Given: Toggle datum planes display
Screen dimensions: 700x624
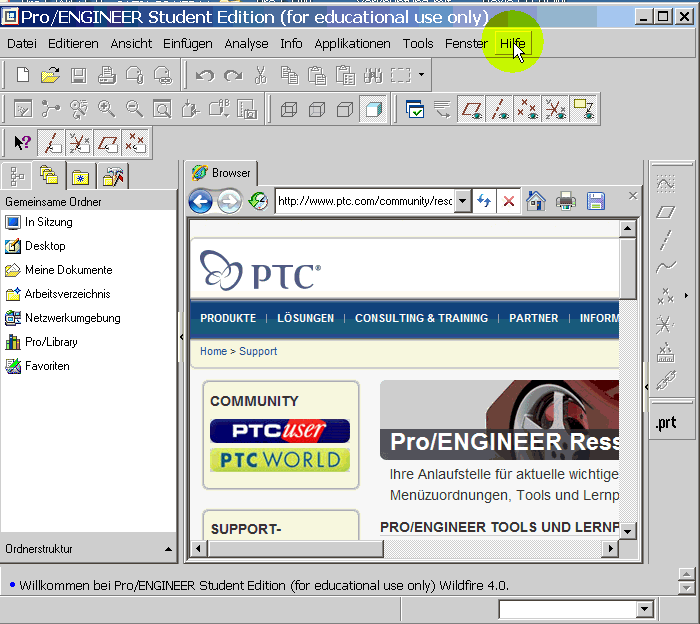Looking at the screenshot, I should (471, 109).
